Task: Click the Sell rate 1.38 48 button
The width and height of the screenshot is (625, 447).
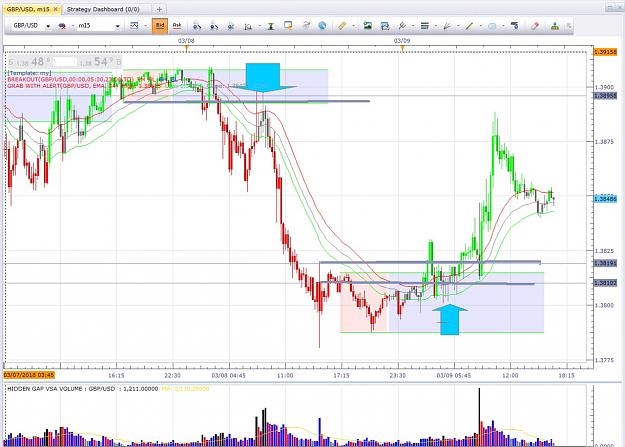Action: [x=29, y=62]
